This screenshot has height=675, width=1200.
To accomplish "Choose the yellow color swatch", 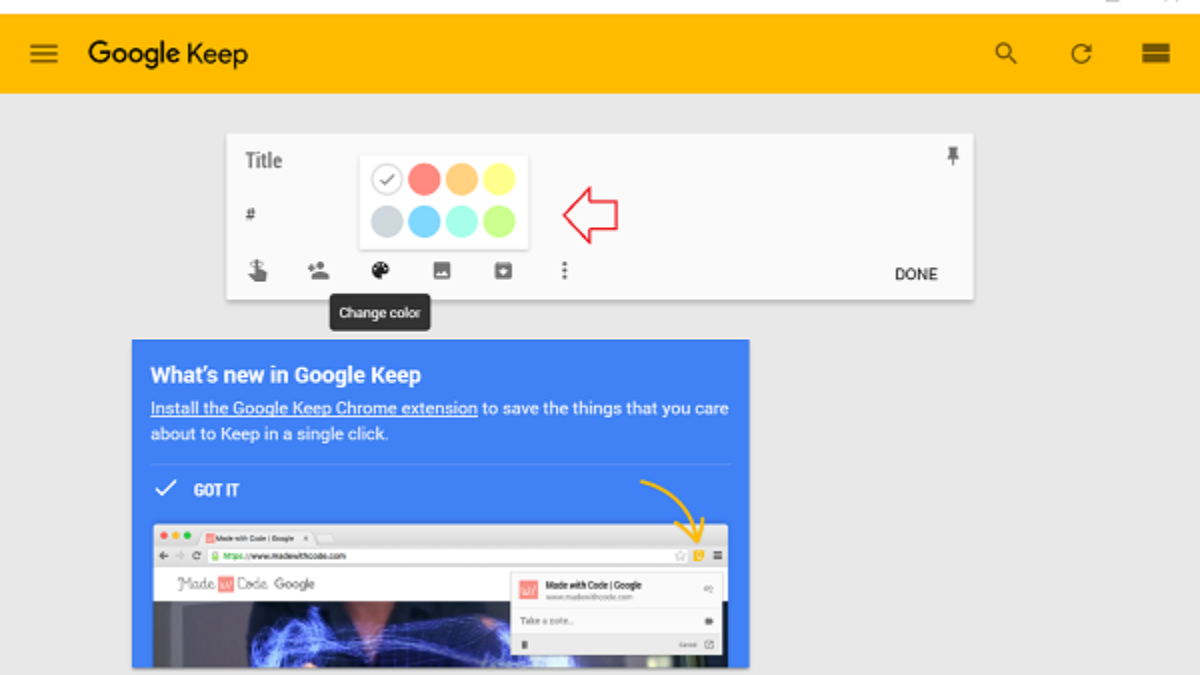I will [499, 179].
